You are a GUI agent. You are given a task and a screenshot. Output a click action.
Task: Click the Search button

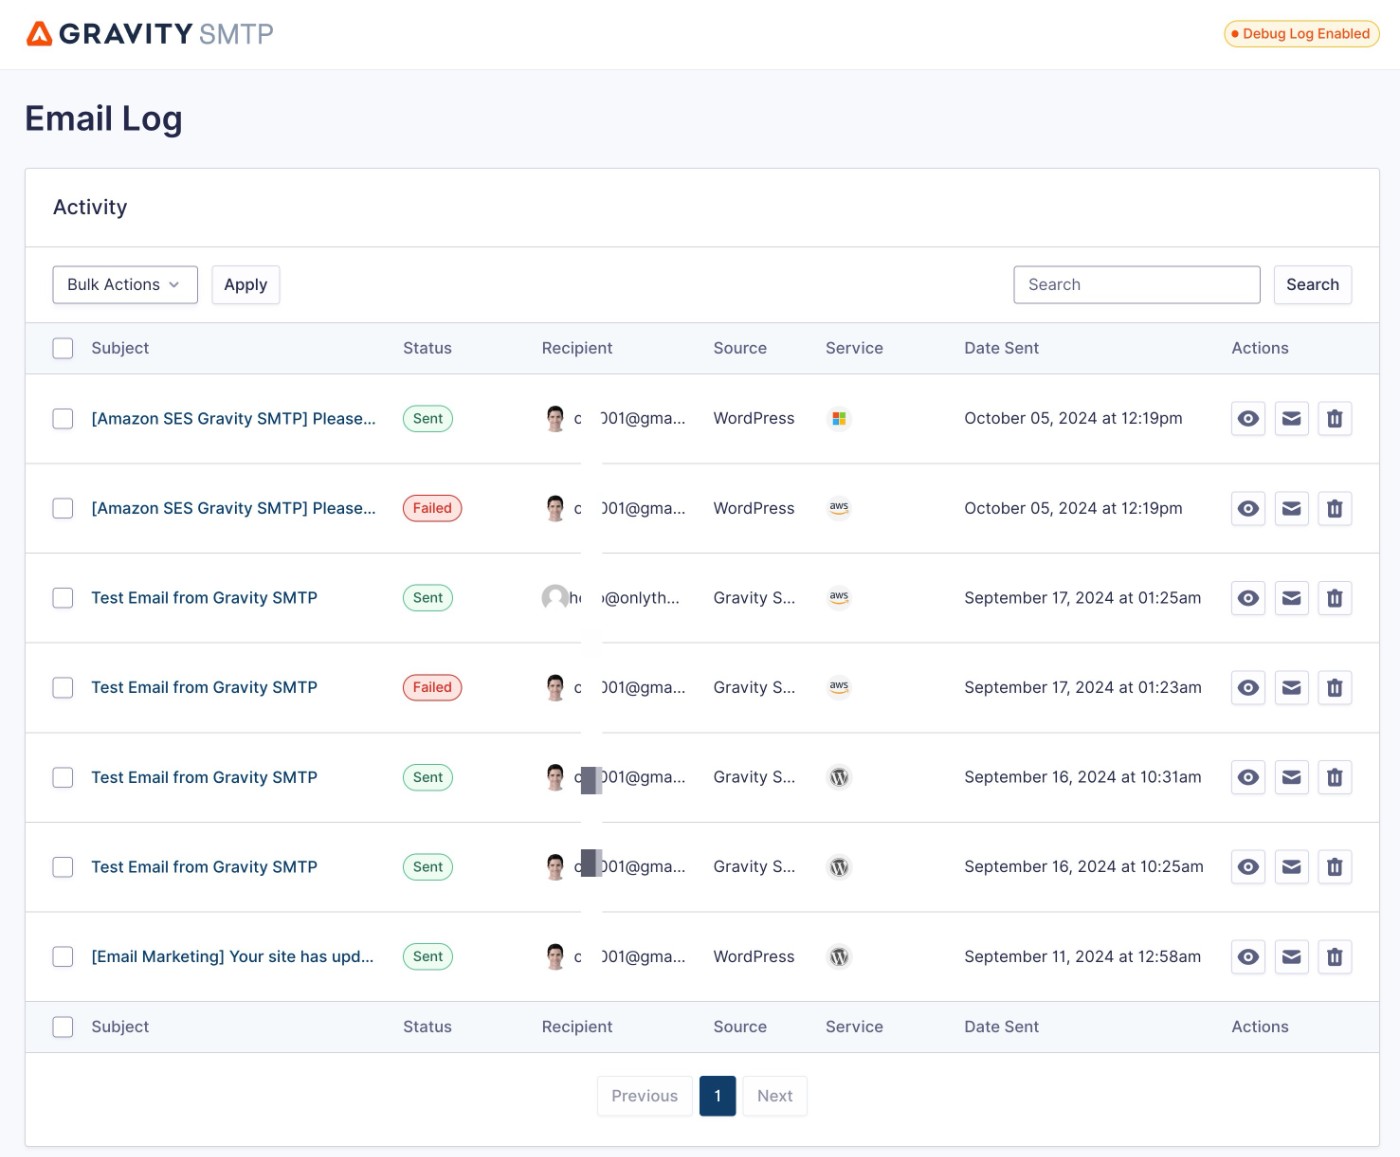1313,284
